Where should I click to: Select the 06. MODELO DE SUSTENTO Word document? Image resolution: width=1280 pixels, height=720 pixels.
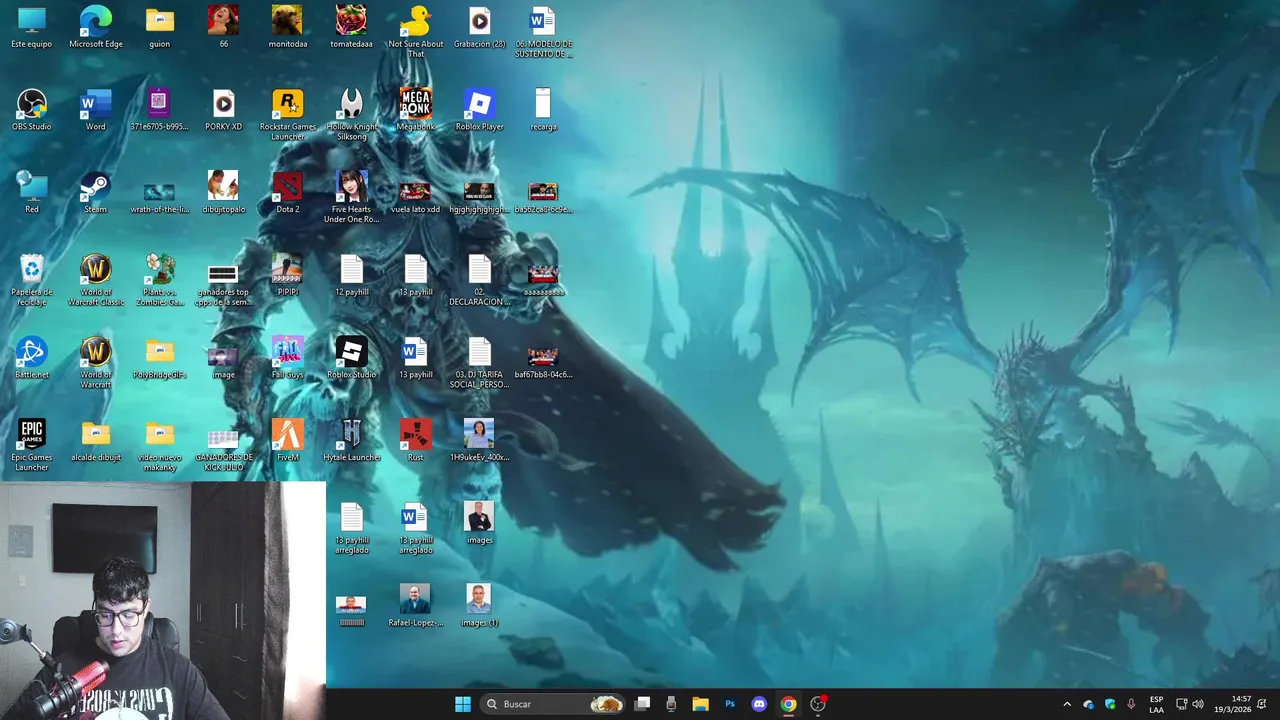point(543,32)
